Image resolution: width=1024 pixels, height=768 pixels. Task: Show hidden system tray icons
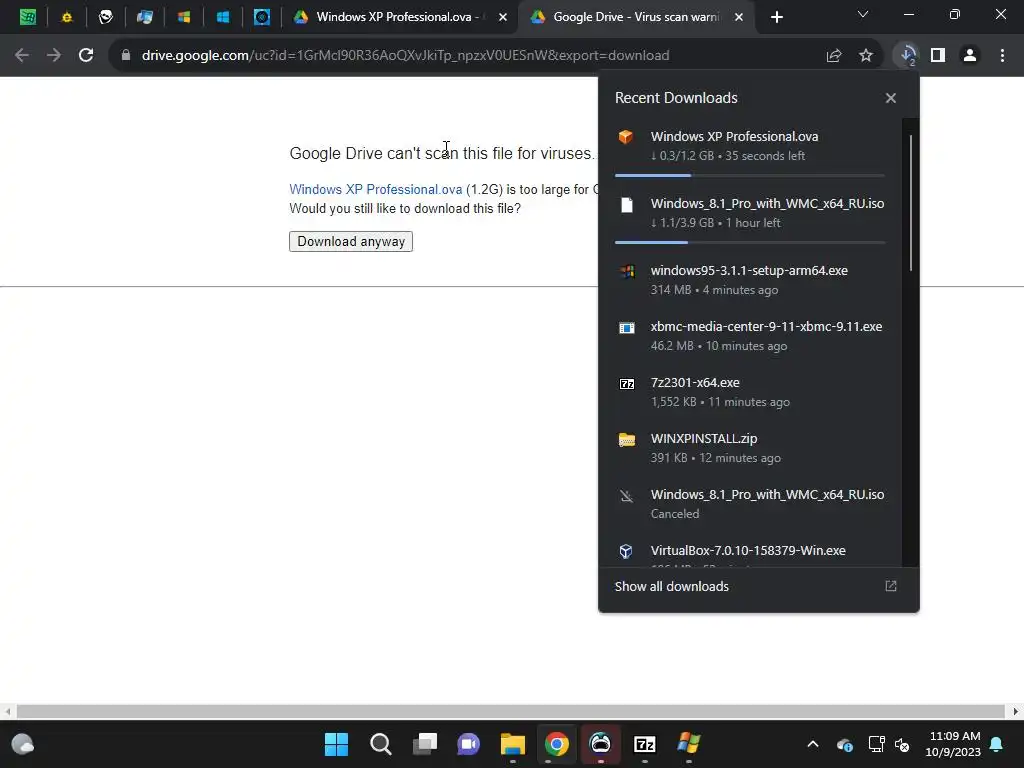tap(813, 744)
